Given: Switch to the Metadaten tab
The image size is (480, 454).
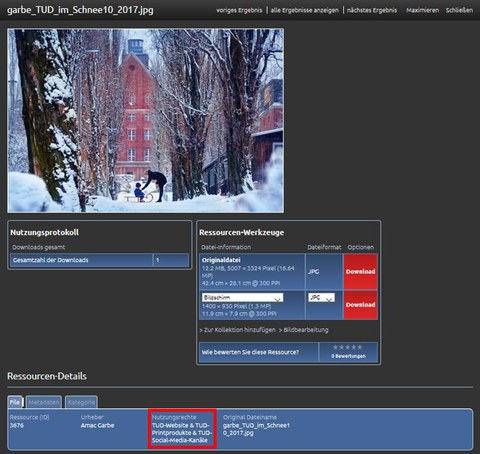Looking at the screenshot, I should pyautogui.click(x=44, y=402).
